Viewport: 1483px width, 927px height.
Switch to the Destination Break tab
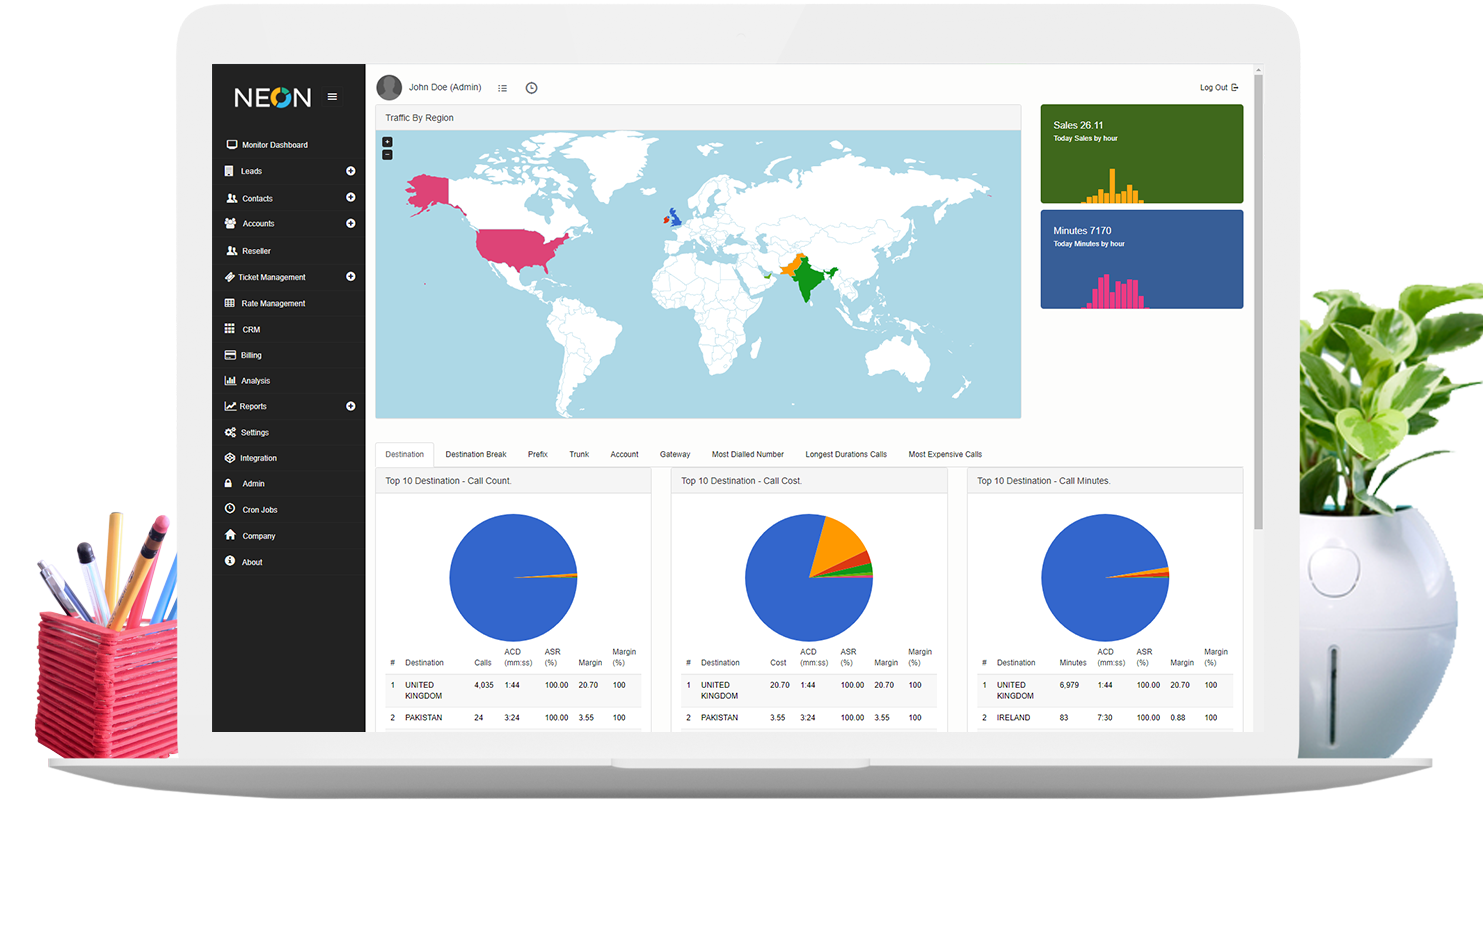click(476, 454)
